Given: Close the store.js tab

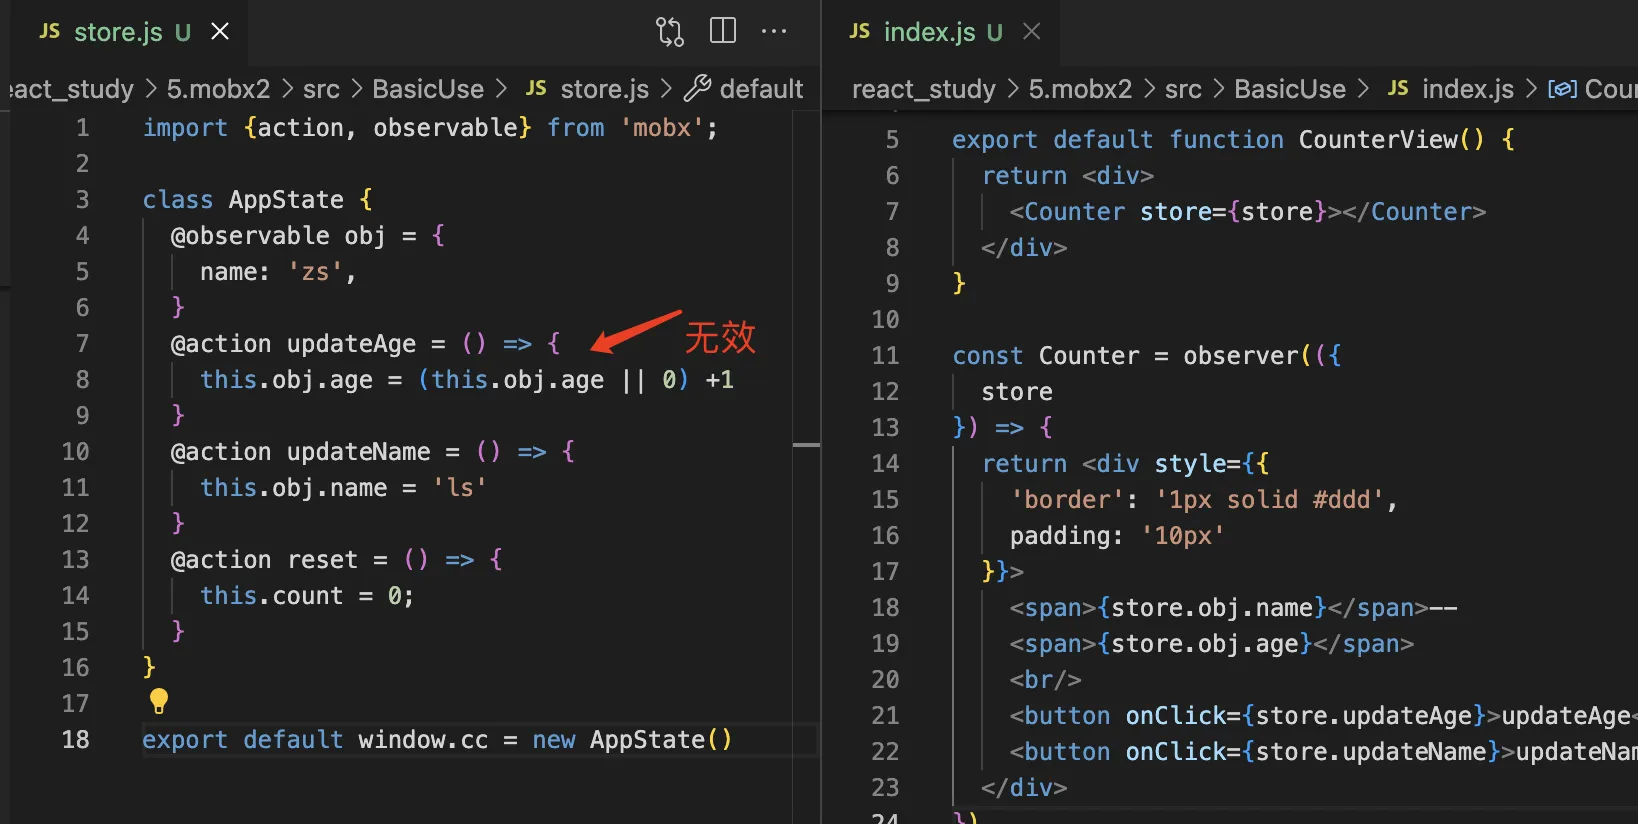Looking at the screenshot, I should [220, 32].
